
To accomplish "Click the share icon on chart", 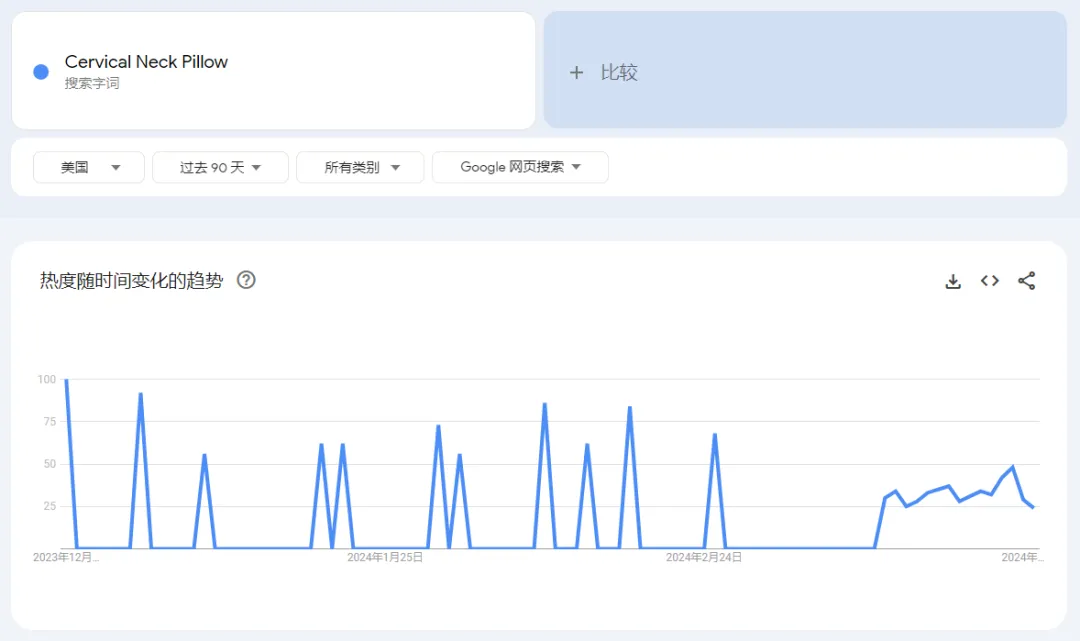I will [1026, 281].
